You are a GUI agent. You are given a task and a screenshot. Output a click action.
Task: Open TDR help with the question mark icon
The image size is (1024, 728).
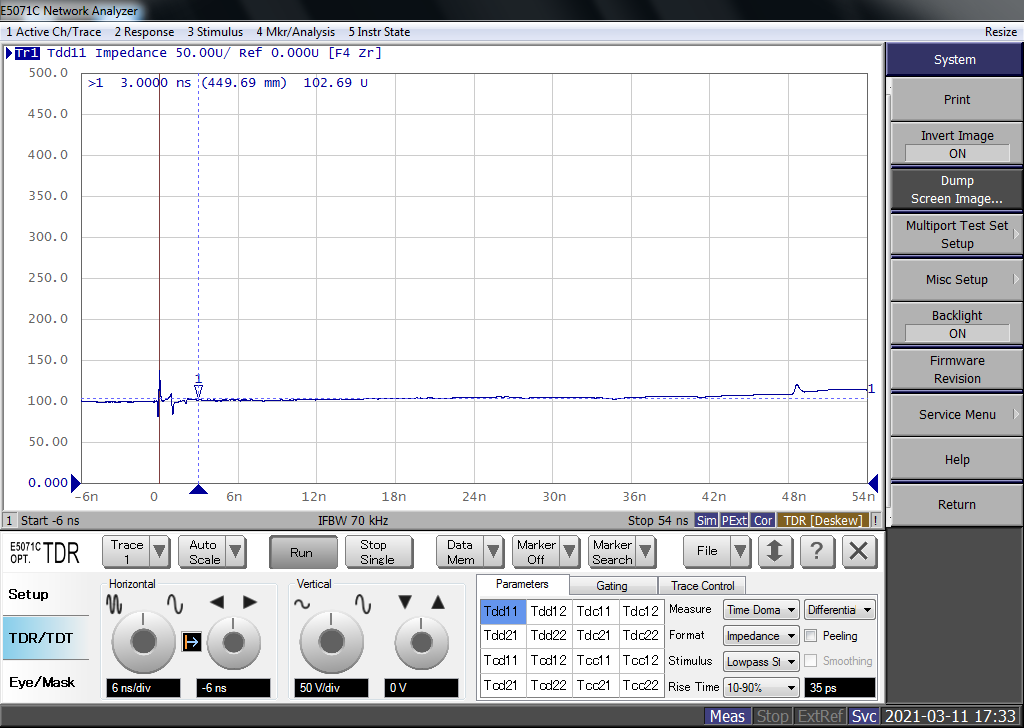point(817,551)
